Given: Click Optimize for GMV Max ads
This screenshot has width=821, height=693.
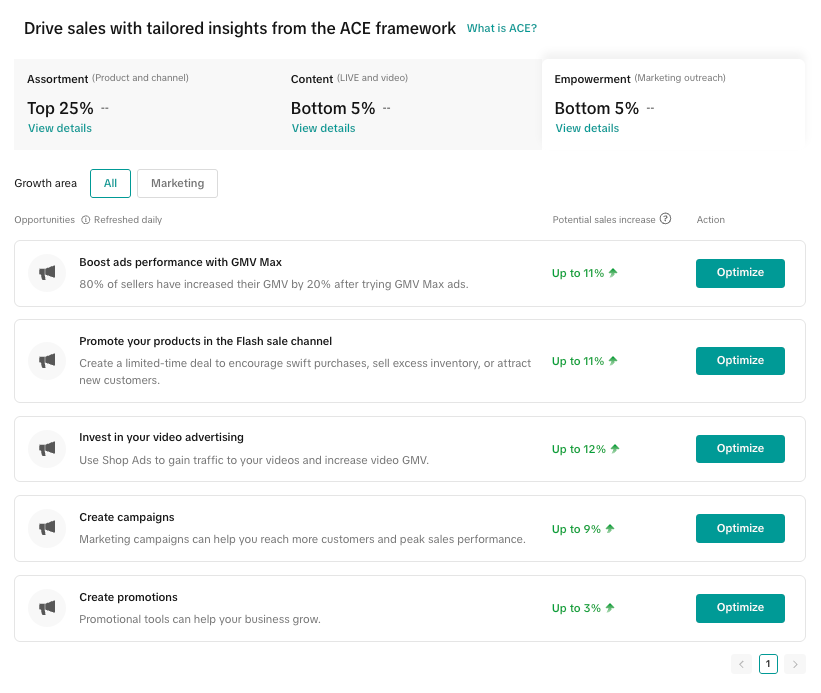Looking at the screenshot, I should pos(740,273).
